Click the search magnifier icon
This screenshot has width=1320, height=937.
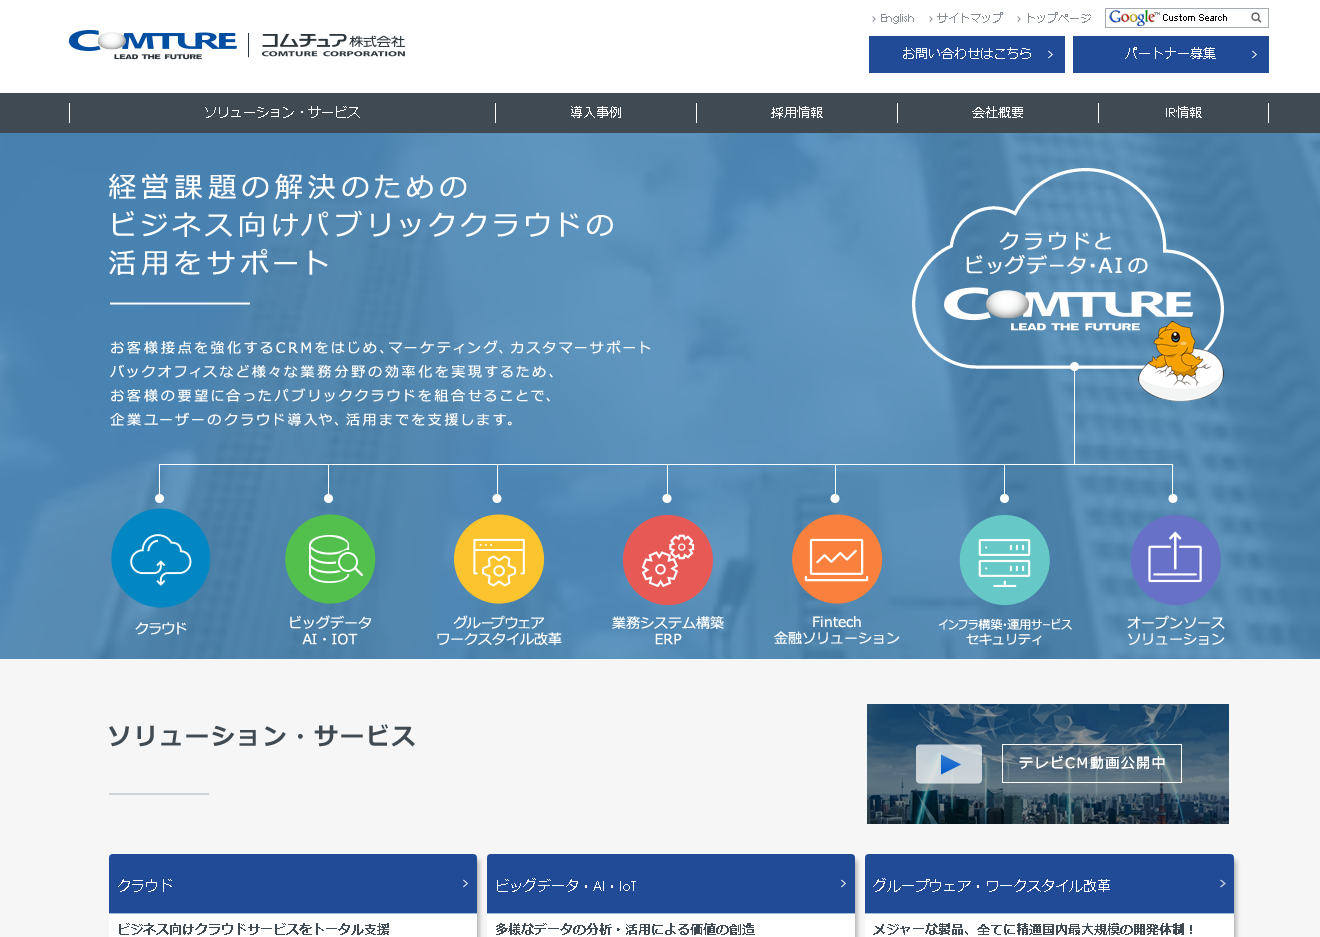[x=1256, y=18]
